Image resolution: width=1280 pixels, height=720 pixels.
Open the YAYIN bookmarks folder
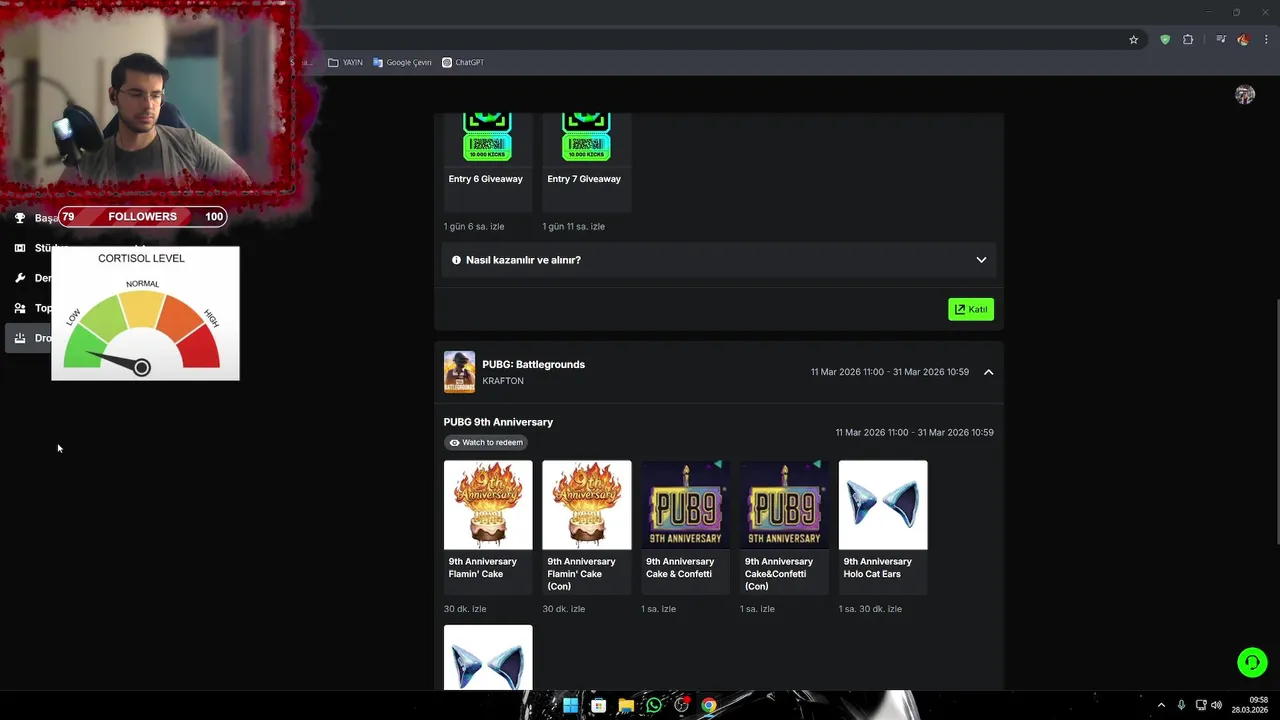pos(345,62)
